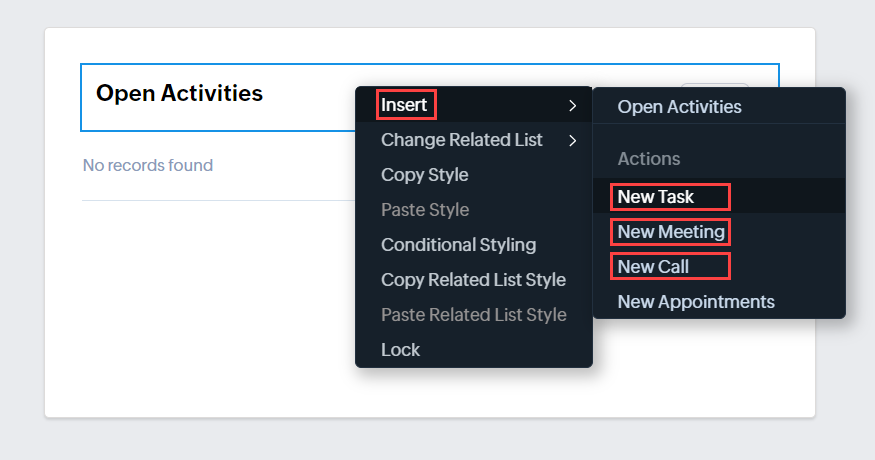The width and height of the screenshot is (875, 460).
Task: Click the greyed-out Paste Style entry
Action: 424,210
